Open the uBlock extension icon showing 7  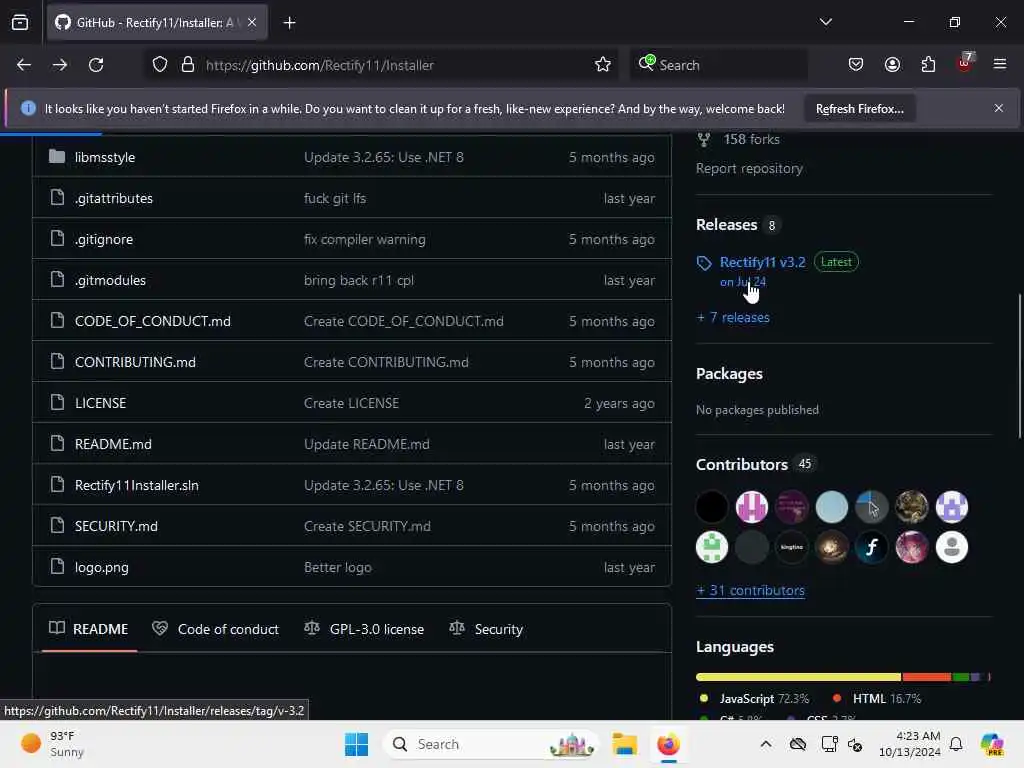965,63
